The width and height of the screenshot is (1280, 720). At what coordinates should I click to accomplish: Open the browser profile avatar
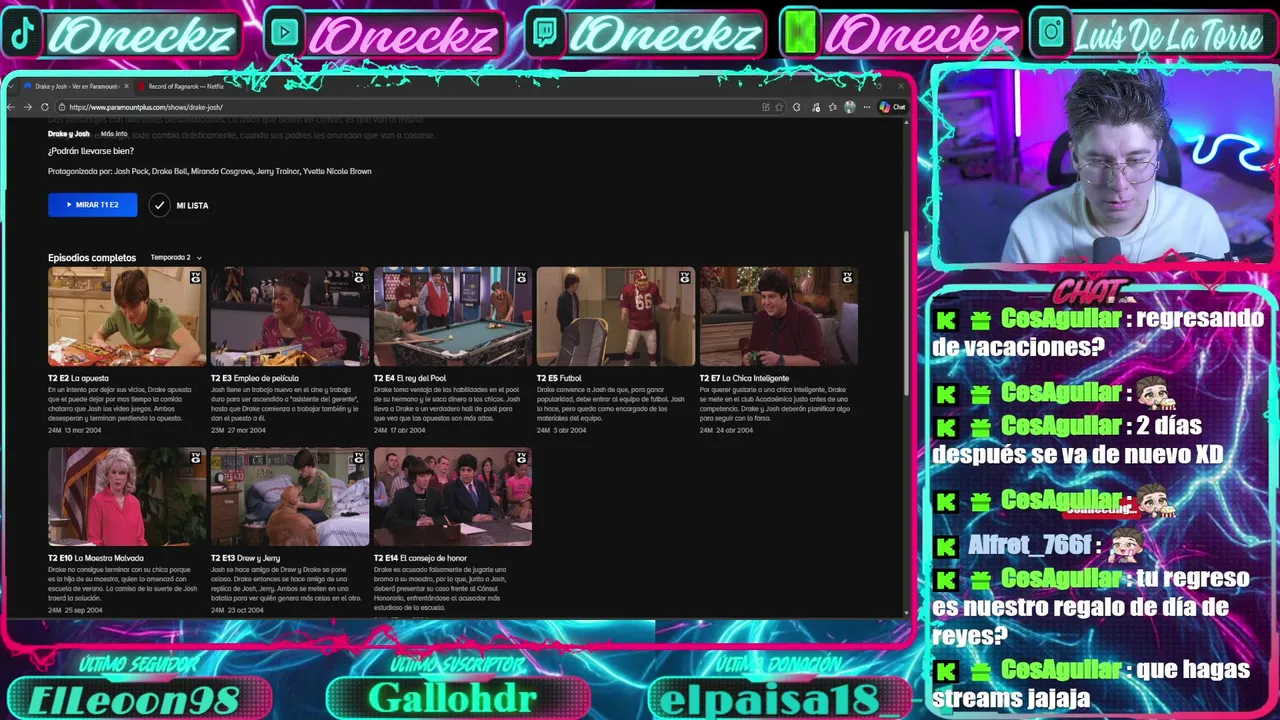click(850, 107)
